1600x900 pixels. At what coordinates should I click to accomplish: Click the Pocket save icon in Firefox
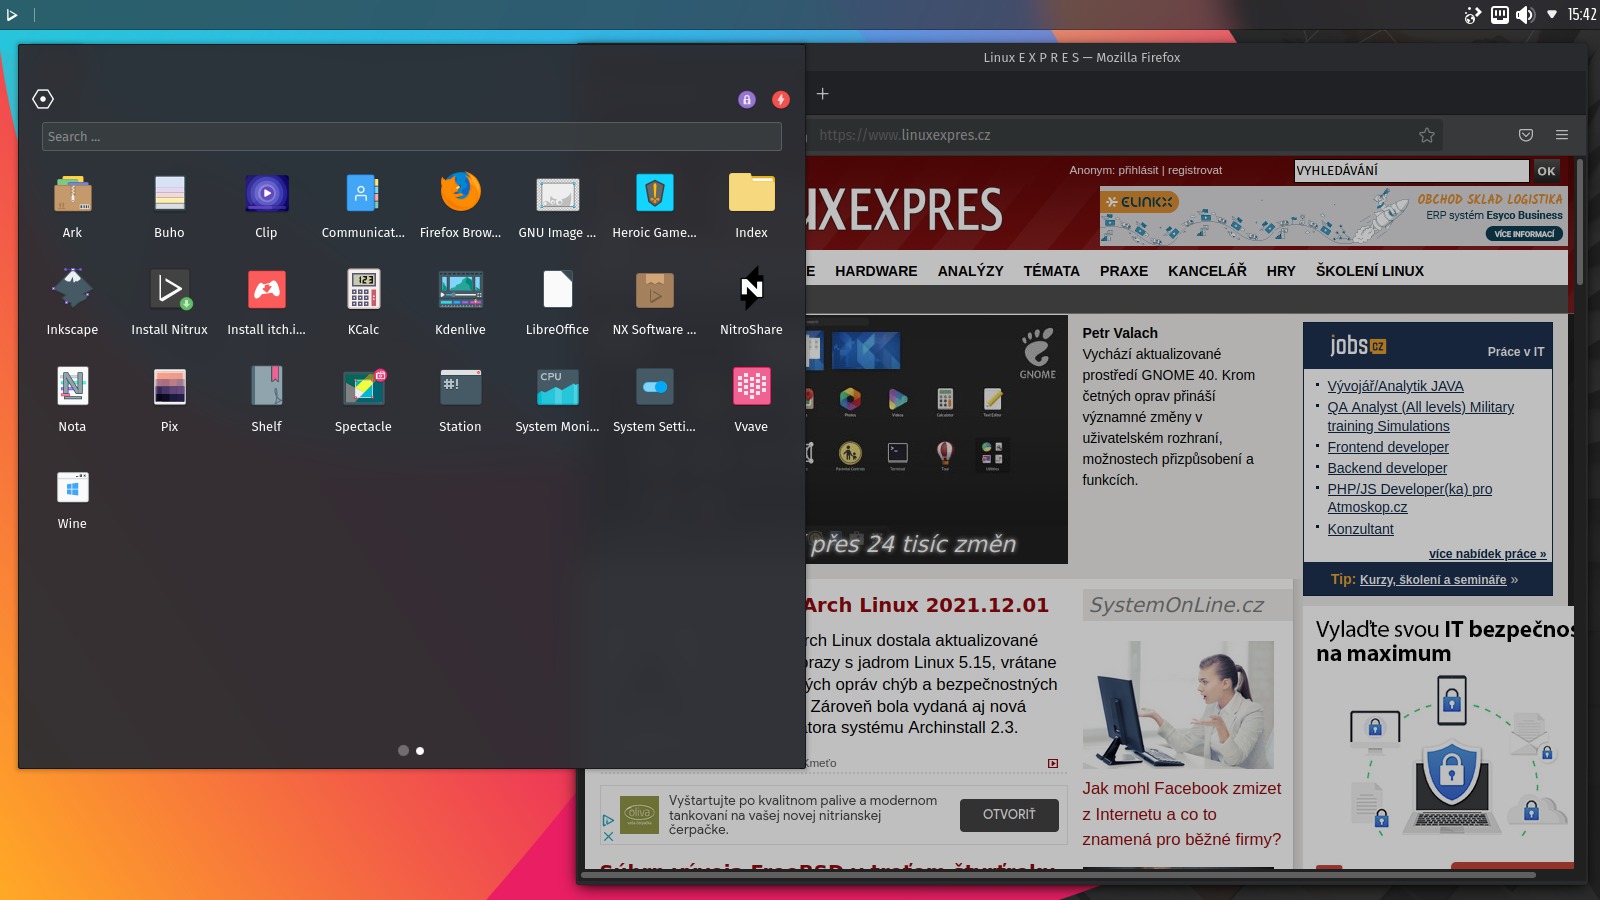tap(1526, 135)
